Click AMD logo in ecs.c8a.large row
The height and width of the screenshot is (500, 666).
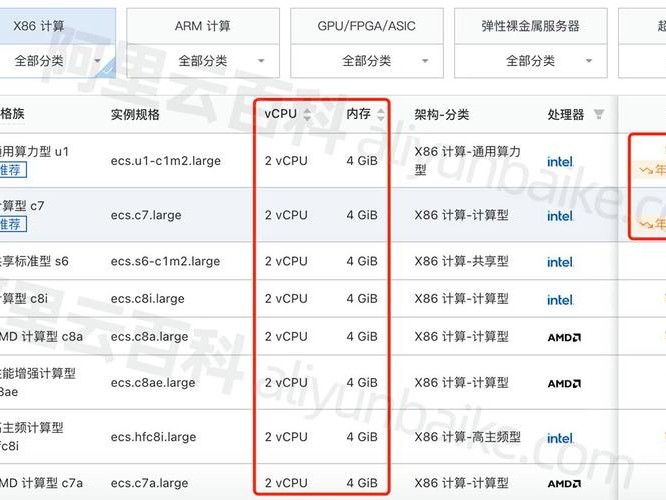pyautogui.click(x=564, y=337)
